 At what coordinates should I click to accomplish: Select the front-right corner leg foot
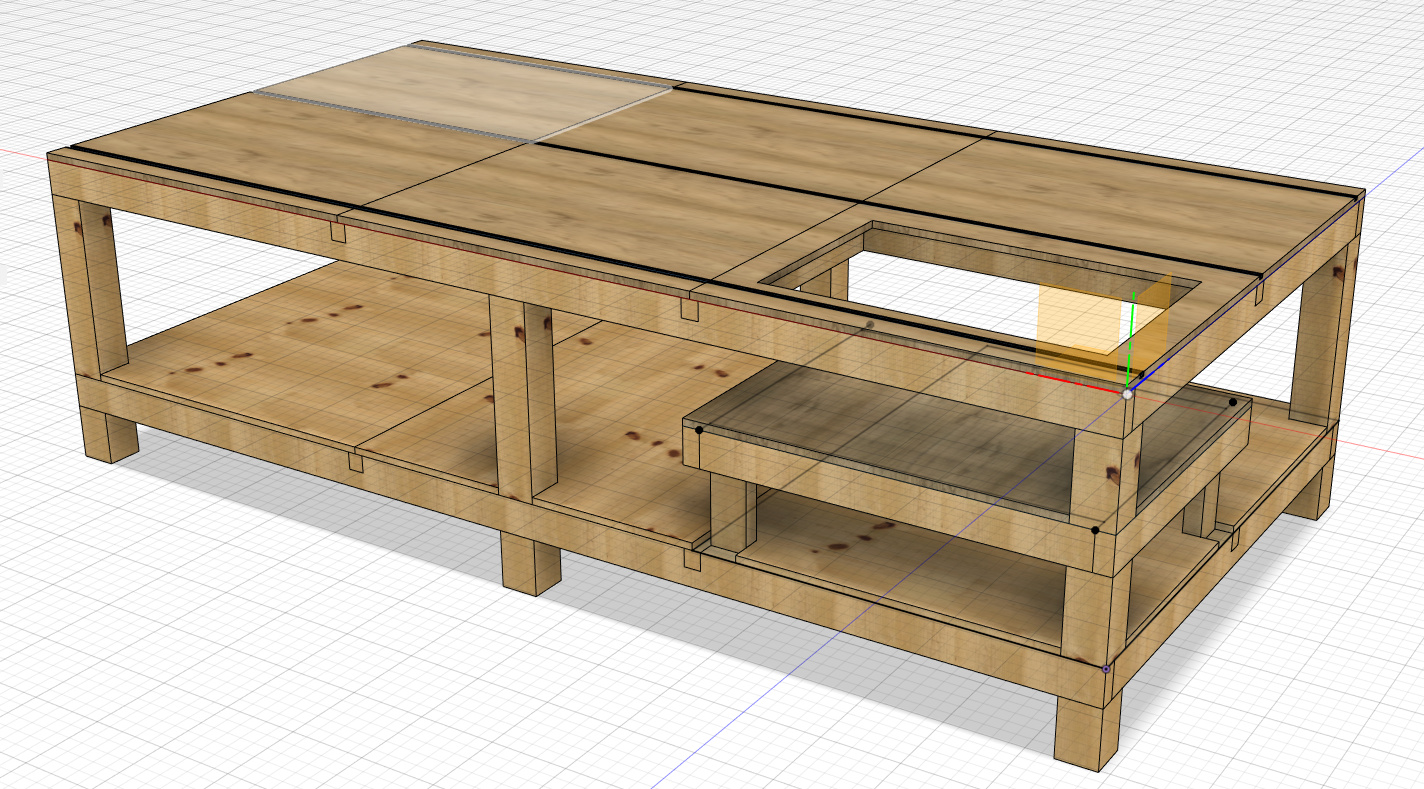1089,730
